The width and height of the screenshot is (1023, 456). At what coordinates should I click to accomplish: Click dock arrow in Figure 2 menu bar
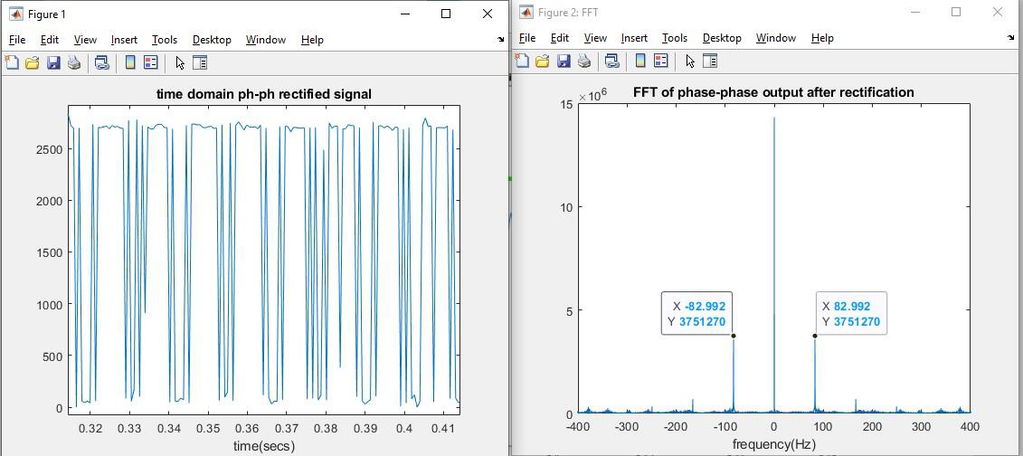(x=1011, y=38)
